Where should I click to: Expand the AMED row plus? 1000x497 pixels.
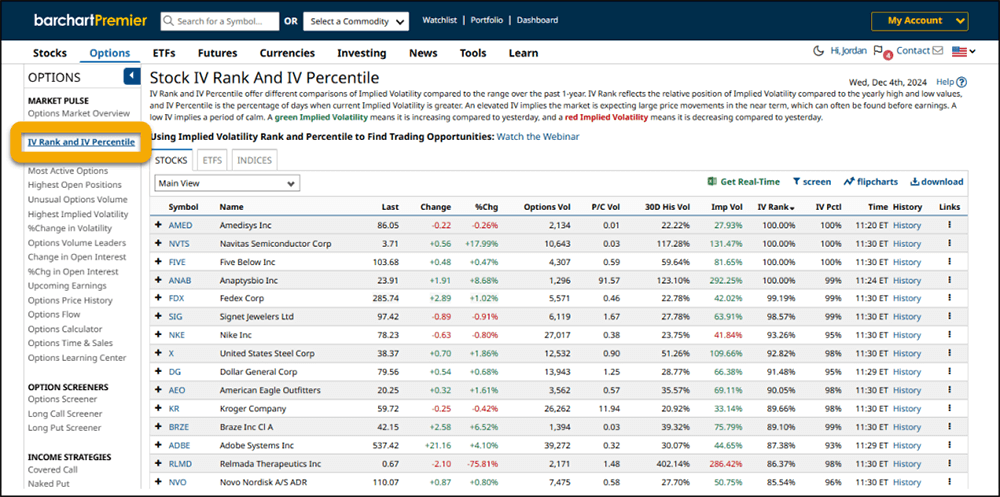point(158,225)
